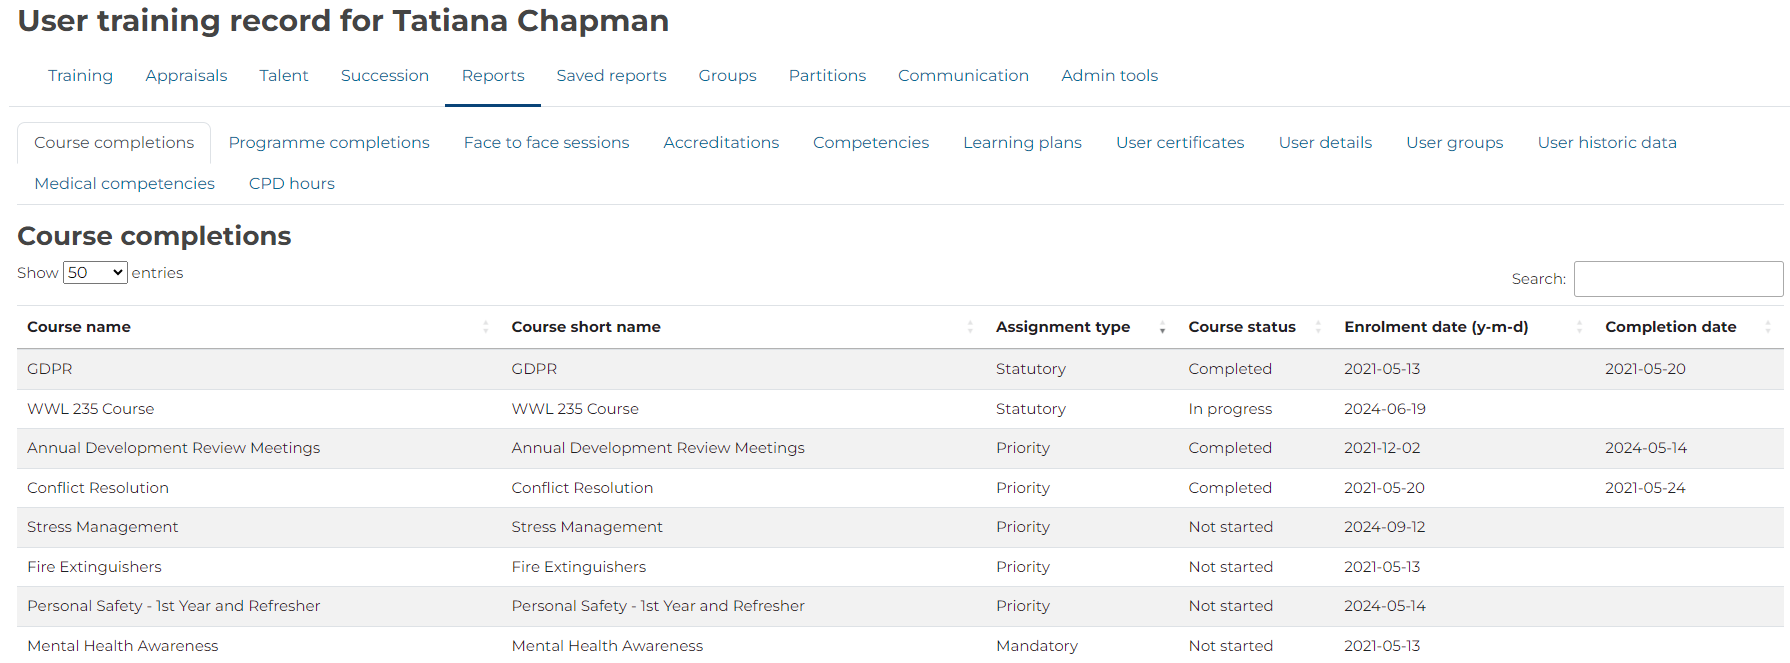The height and width of the screenshot is (663, 1790).
Task: Open the Admin tools tab
Action: [1109, 76]
